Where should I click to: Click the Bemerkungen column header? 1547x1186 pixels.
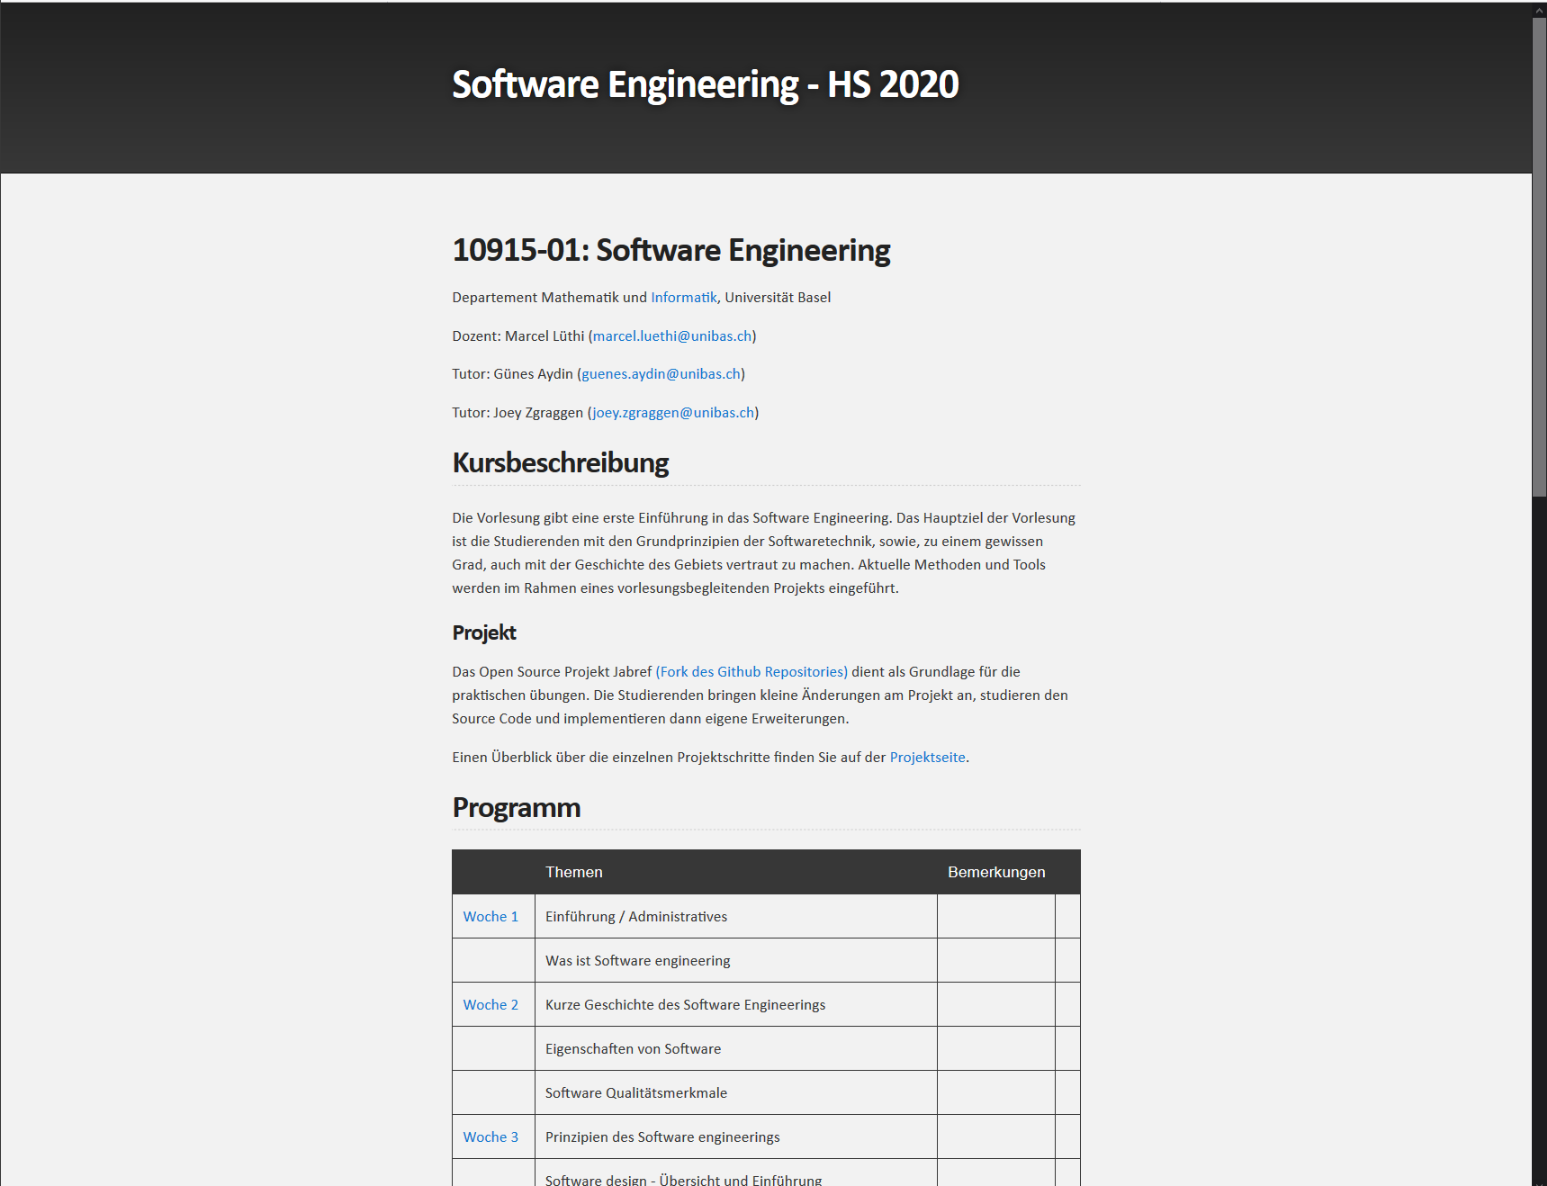(996, 871)
